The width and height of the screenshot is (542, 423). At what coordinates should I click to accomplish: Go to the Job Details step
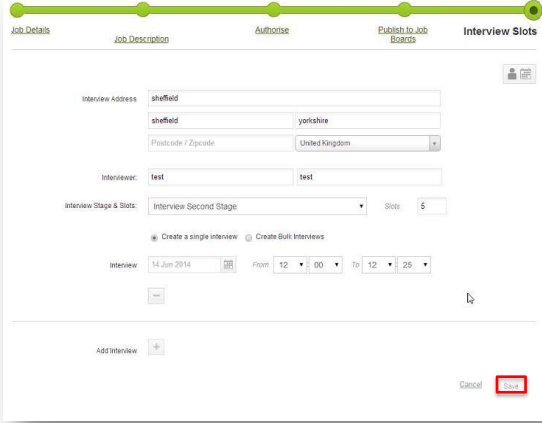(x=30, y=30)
